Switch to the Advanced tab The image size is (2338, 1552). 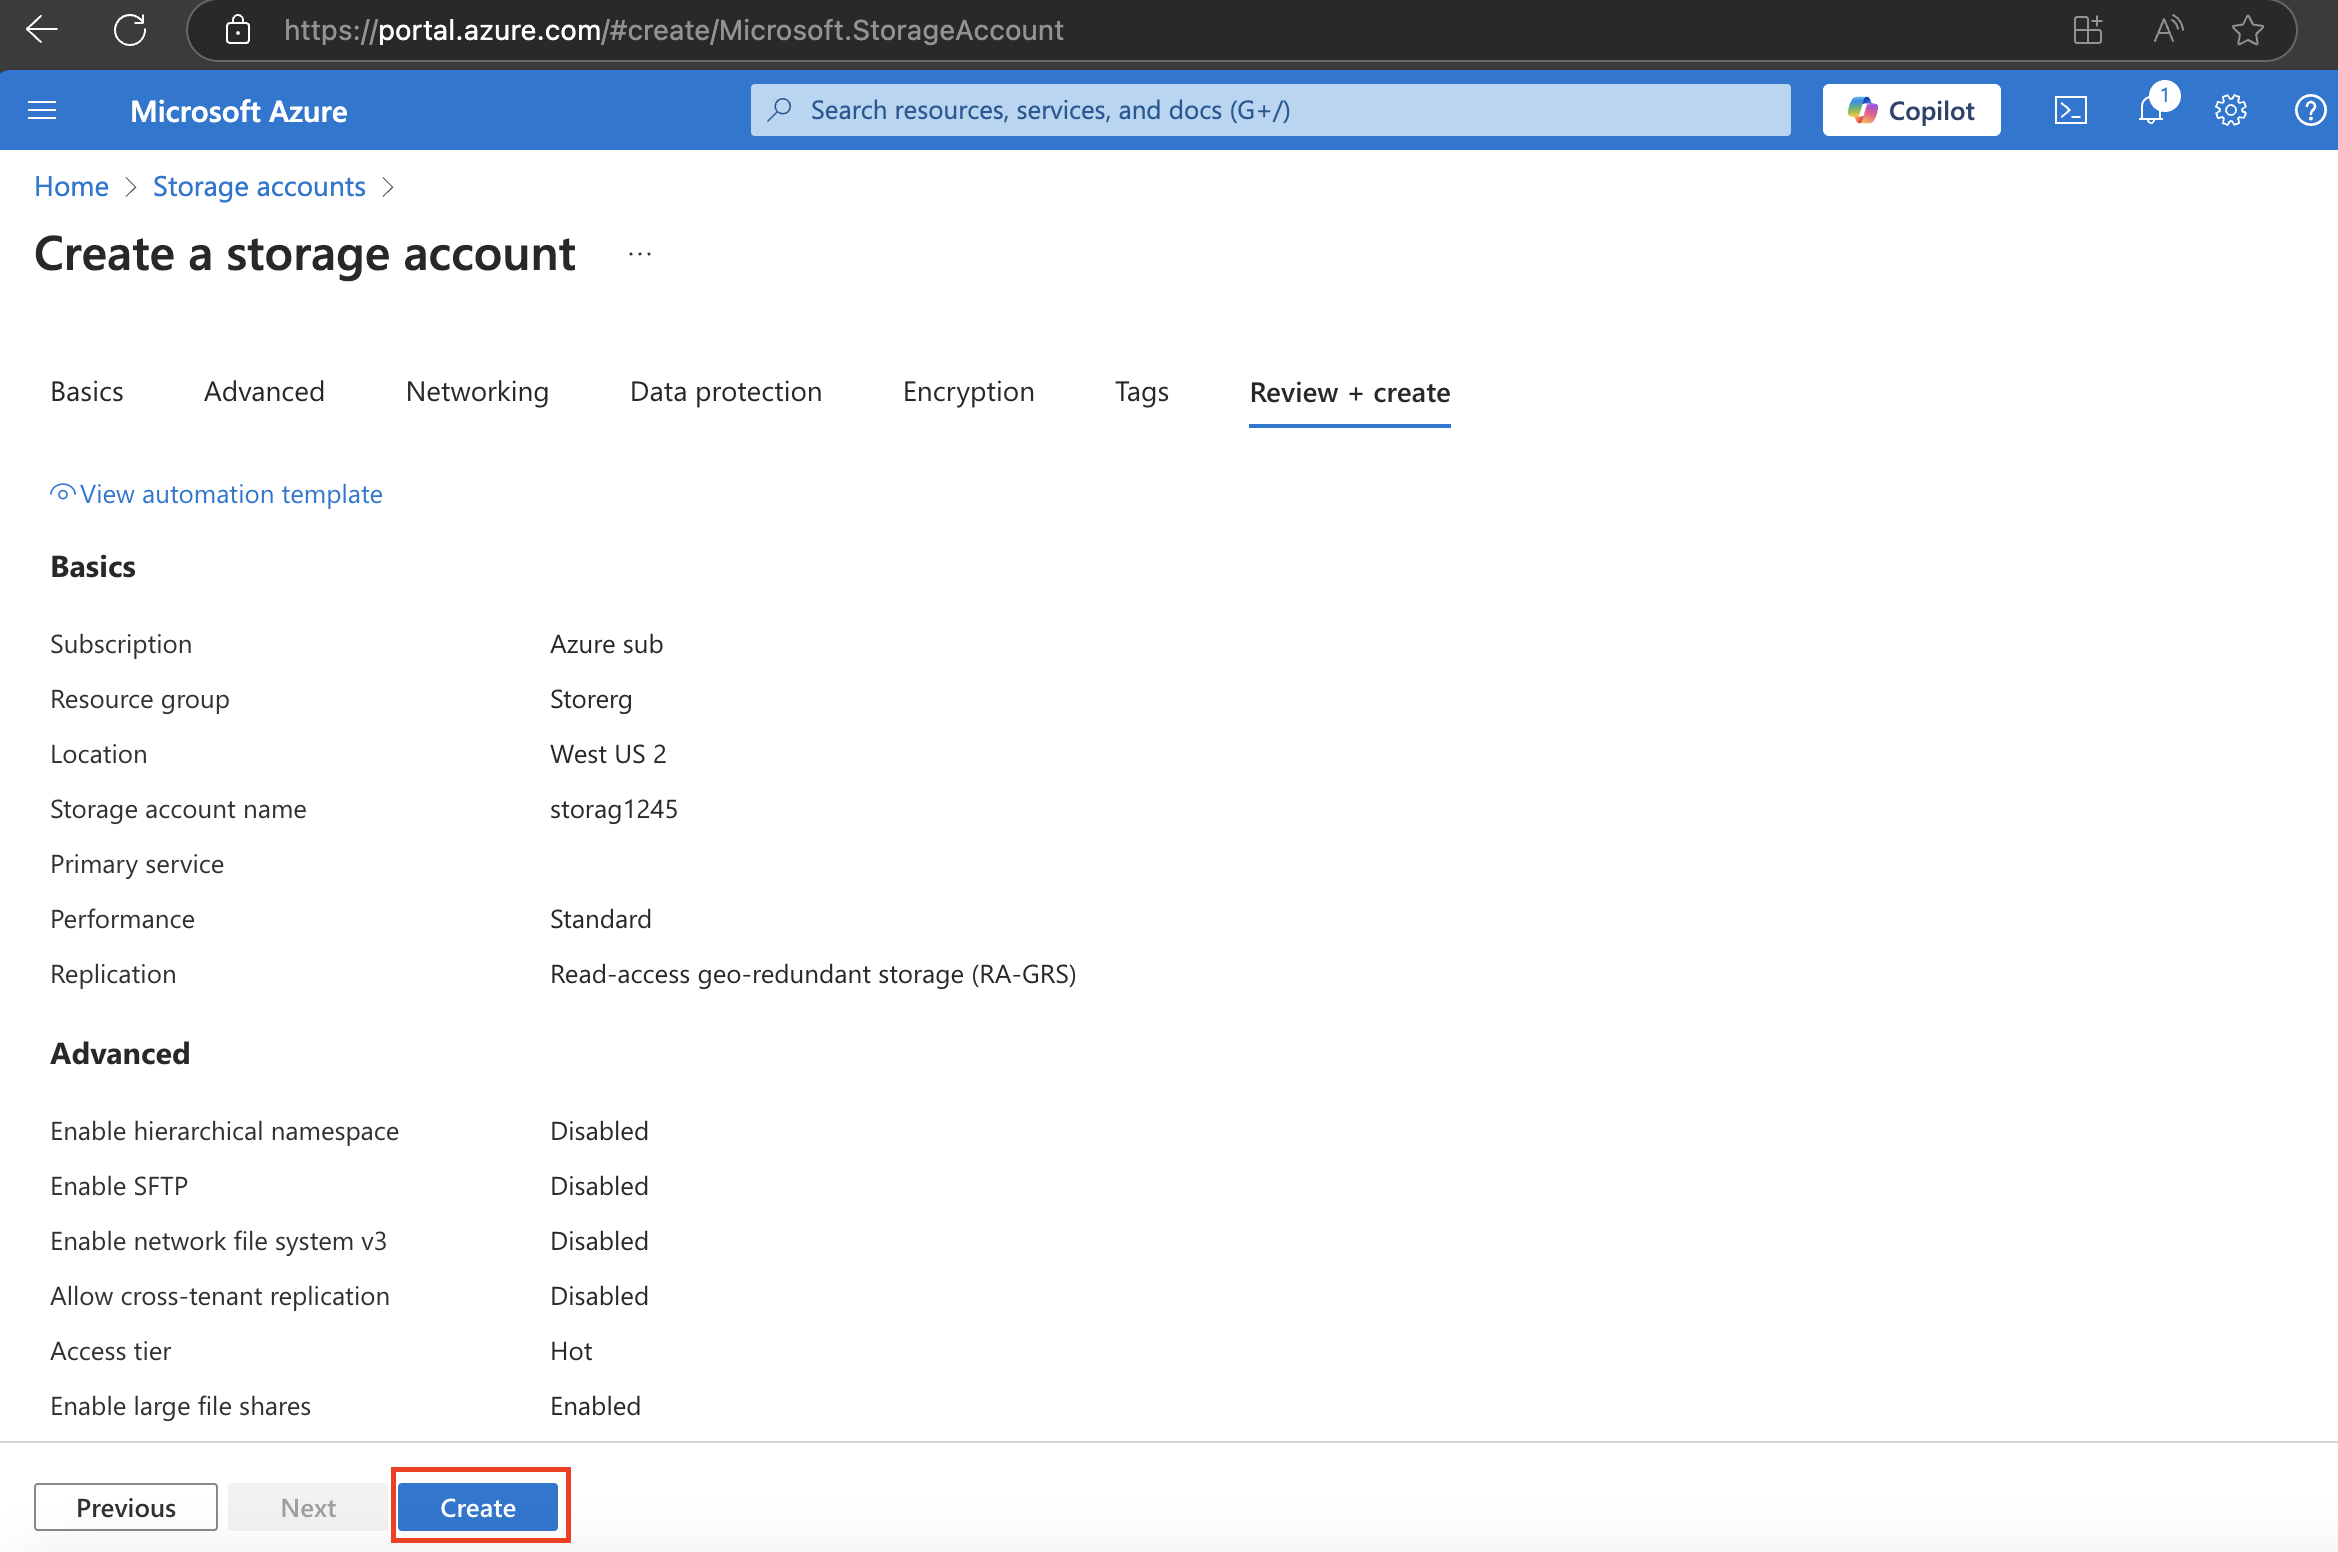(x=264, y=391)
